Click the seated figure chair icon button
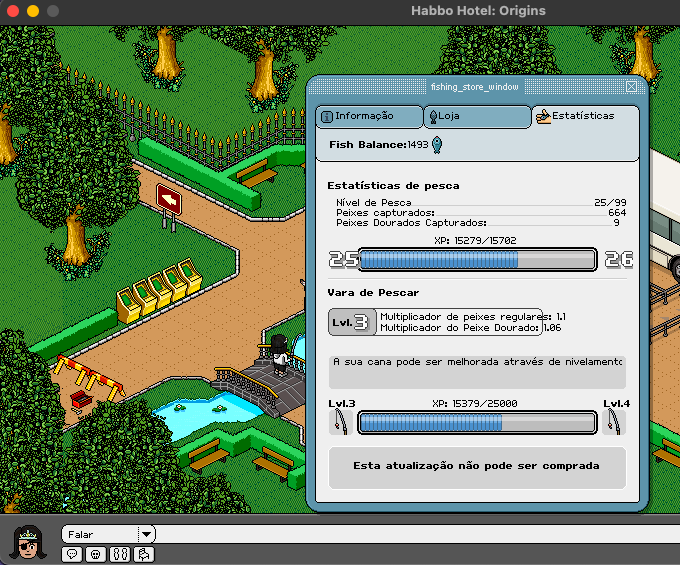Viewport: 680px width, 565px height. pyautogui.click(x=144, y=554)
